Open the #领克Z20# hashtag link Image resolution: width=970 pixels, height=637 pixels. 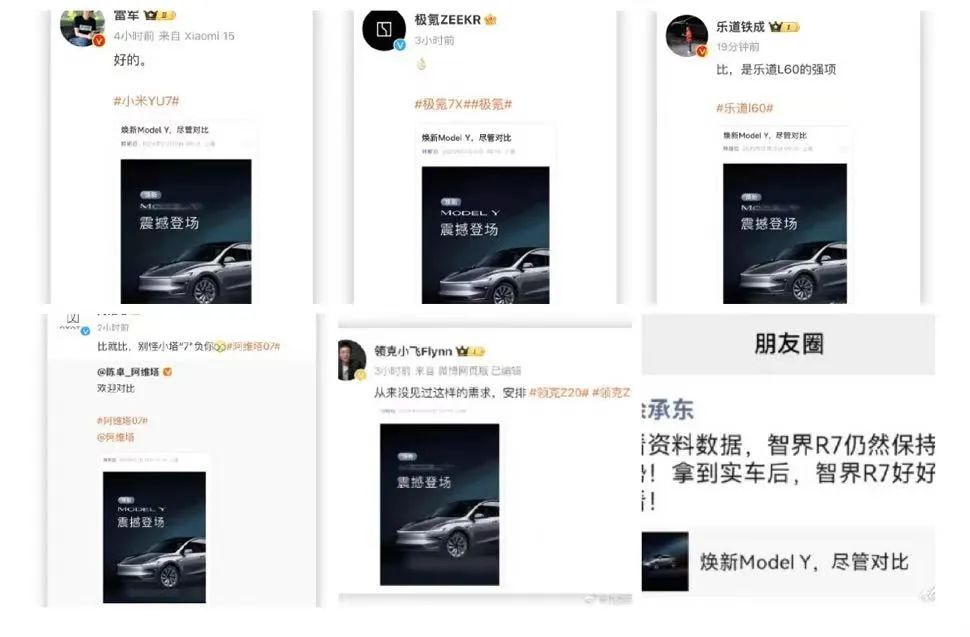pos(559,392)
